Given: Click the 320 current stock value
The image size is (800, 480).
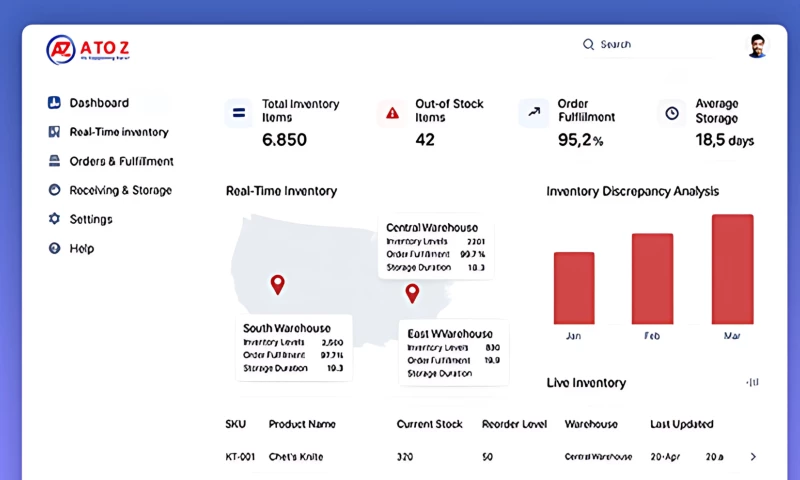Looking at the screenshot, I should point(405,457).
